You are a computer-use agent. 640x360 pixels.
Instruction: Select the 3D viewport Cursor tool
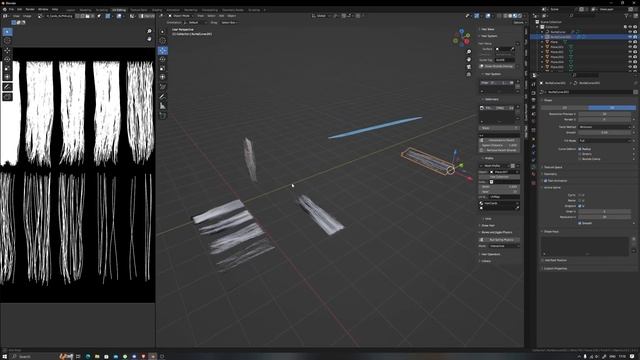click(x=162, y=41)
